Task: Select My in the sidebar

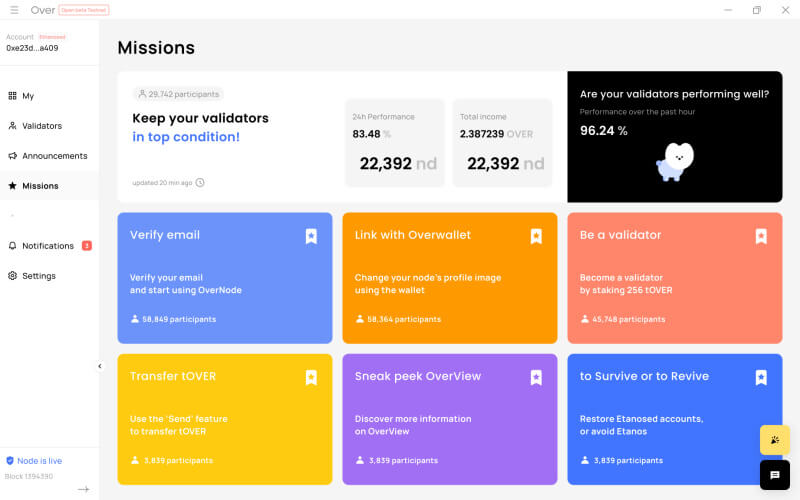Action: (27, 96)
